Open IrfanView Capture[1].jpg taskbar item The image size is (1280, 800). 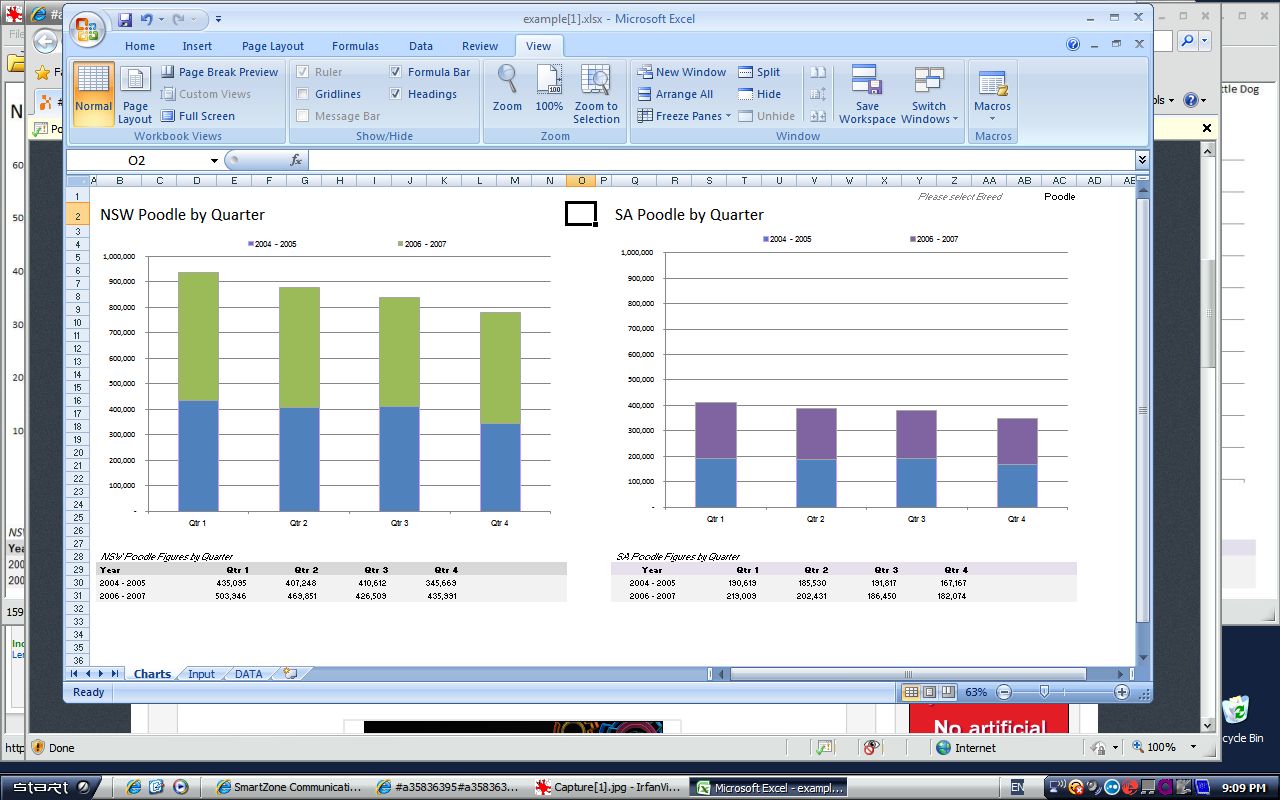pyautogui.click(x=609, y=787)
